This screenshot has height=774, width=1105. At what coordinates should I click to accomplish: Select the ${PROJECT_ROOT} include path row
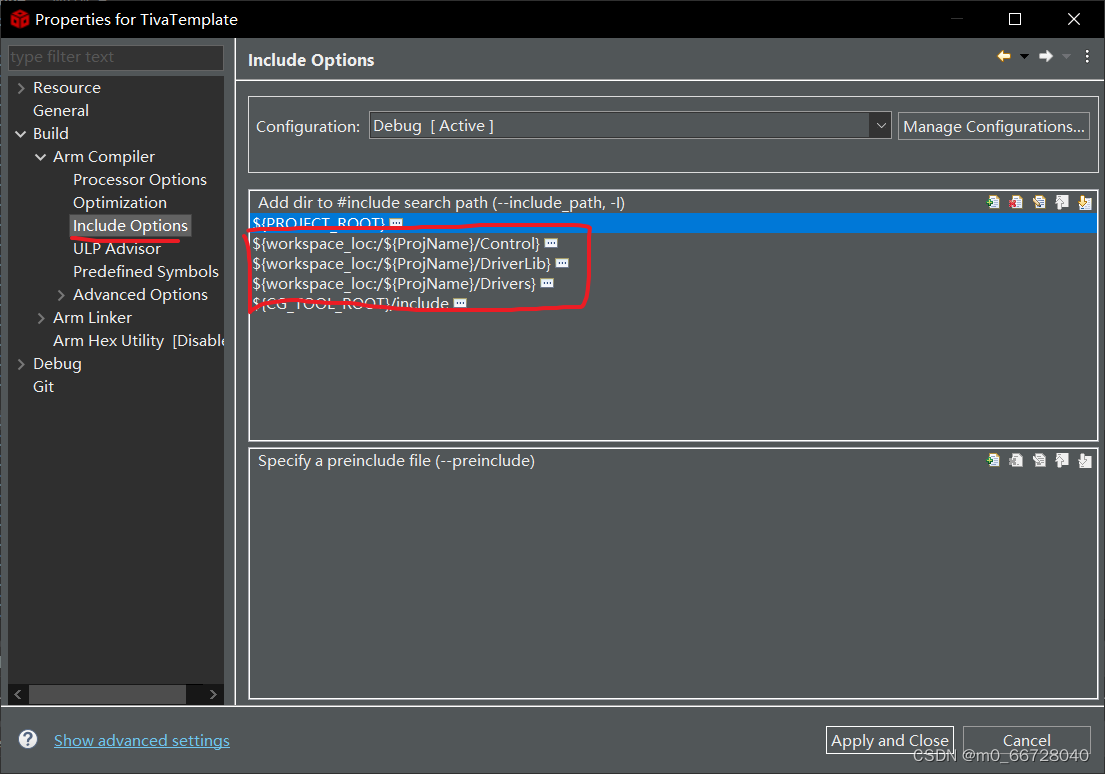click(x=673, y=223)
